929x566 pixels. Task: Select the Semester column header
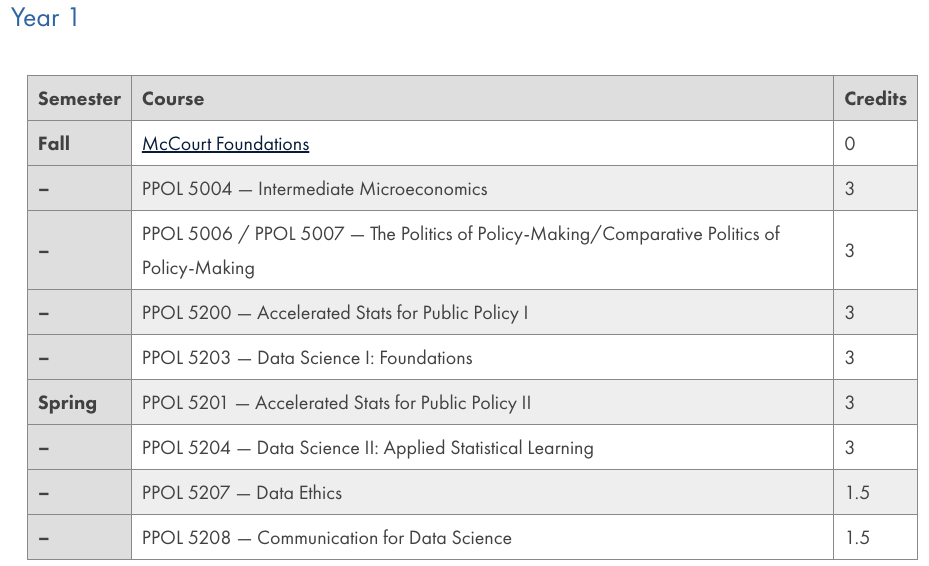click(x=79, y=98)
